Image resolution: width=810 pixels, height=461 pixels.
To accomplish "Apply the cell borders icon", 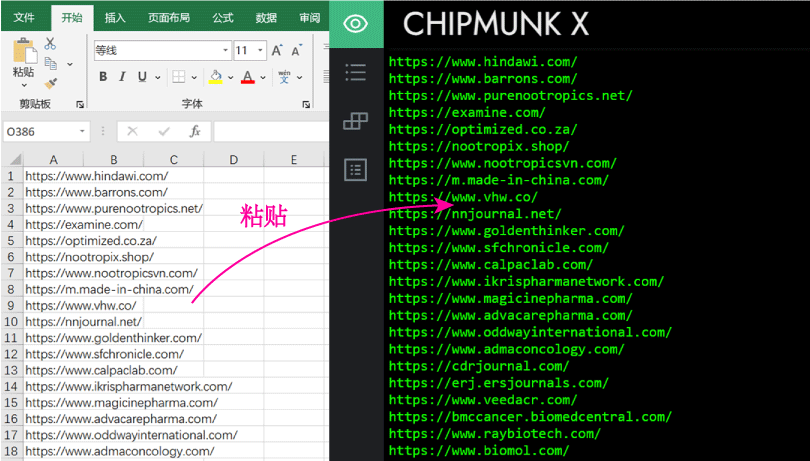I will [179, 77].
